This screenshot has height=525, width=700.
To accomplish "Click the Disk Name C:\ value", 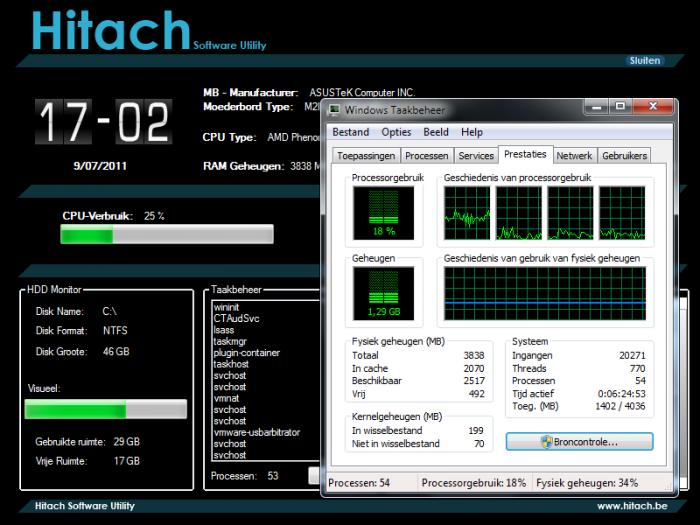I will point(109,311).
